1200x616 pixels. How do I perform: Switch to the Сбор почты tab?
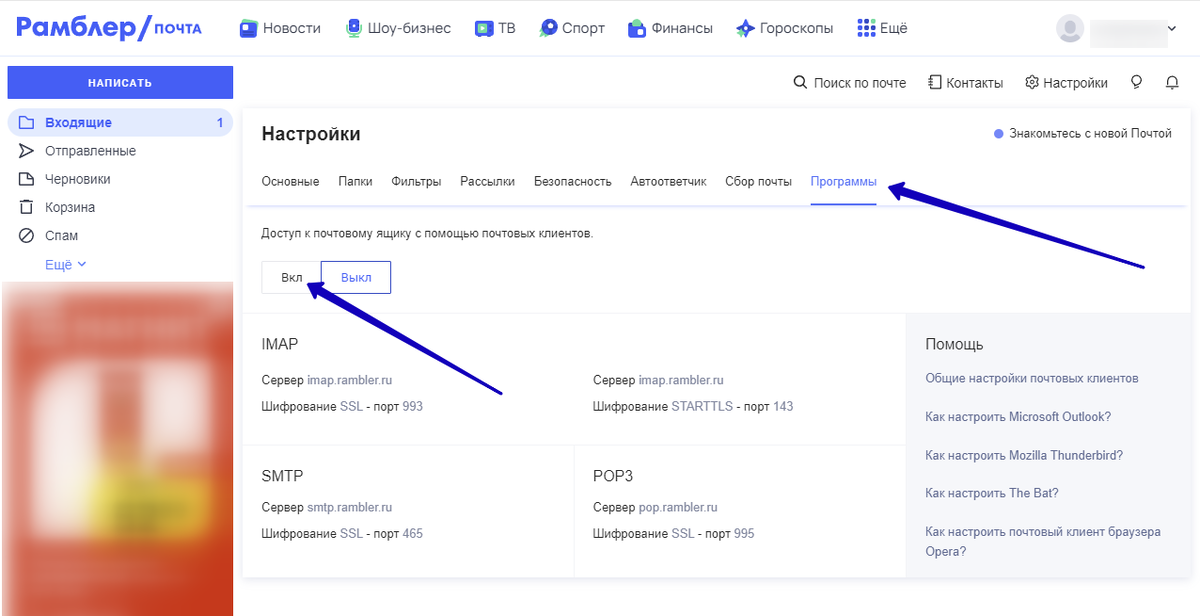point(758,182)
